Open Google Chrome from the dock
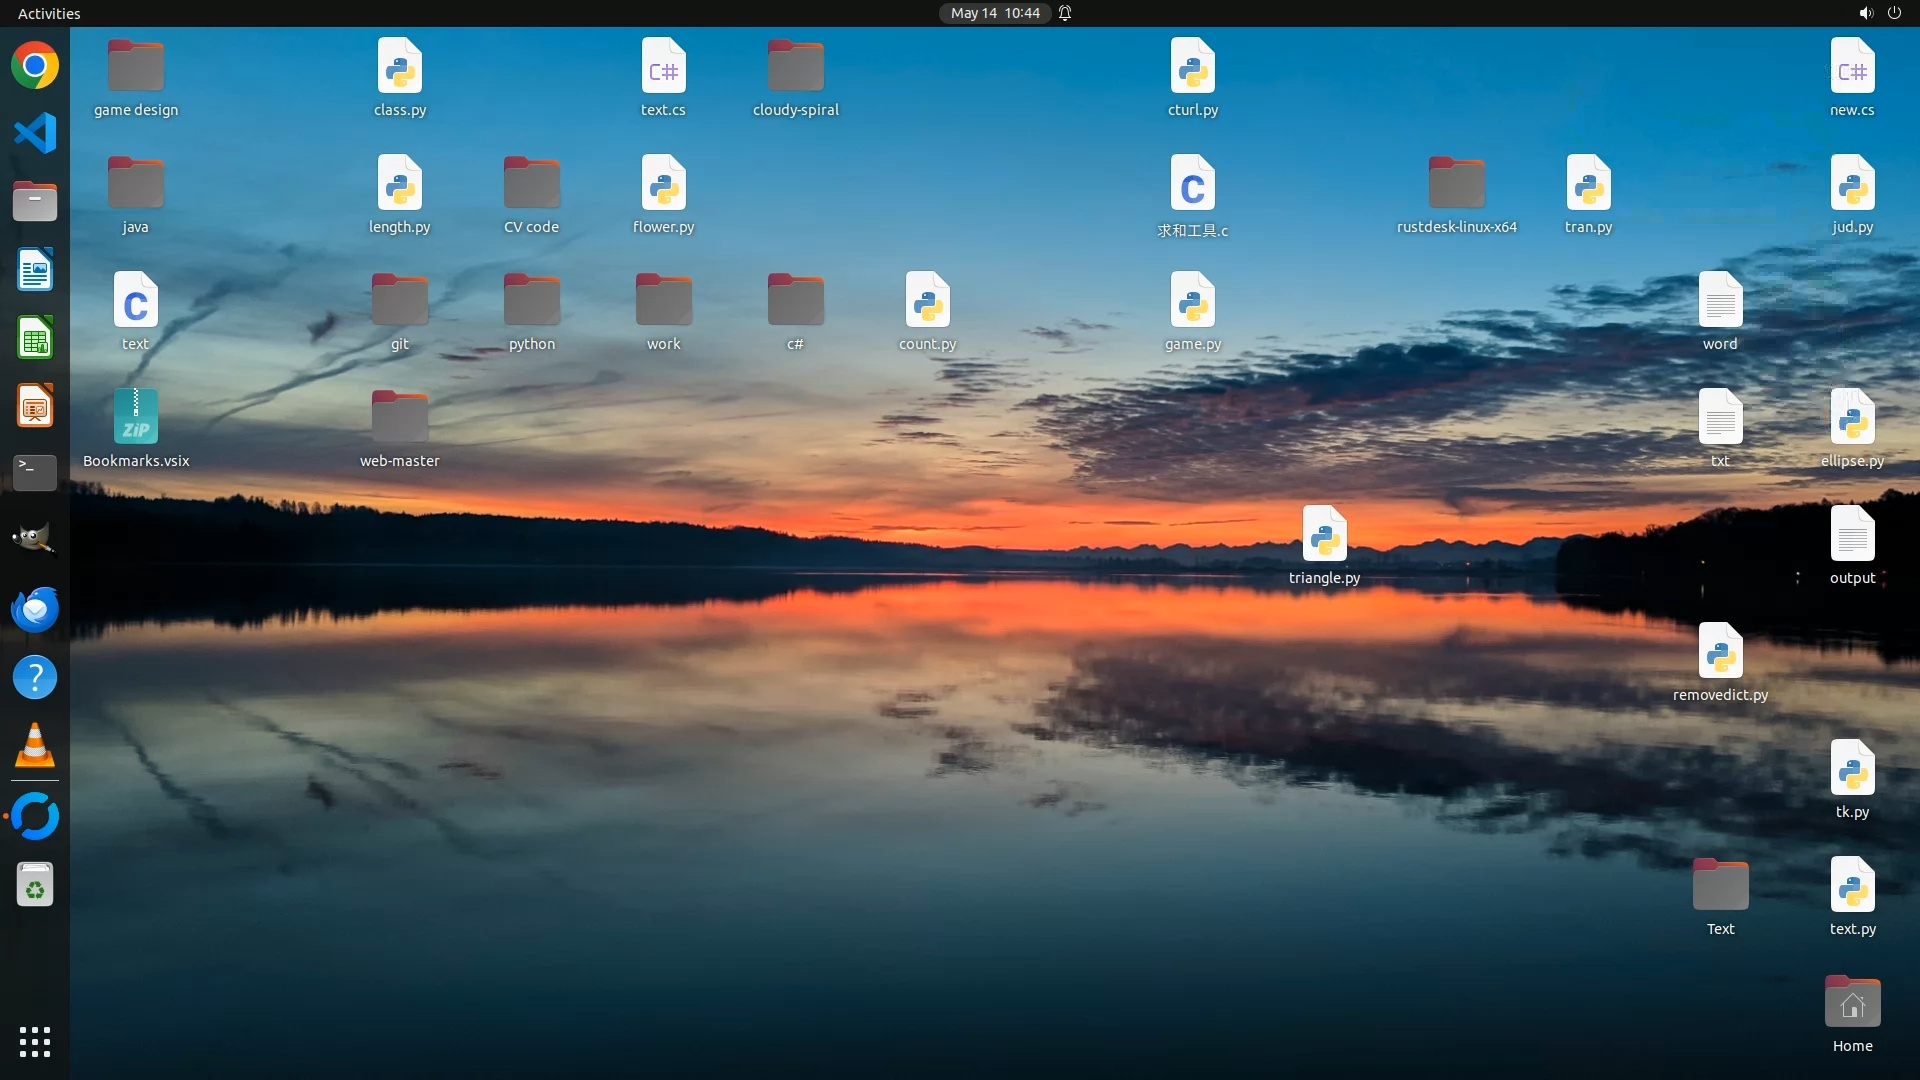The height and width of the screenshot is (1080, 1920). point(35,66)
